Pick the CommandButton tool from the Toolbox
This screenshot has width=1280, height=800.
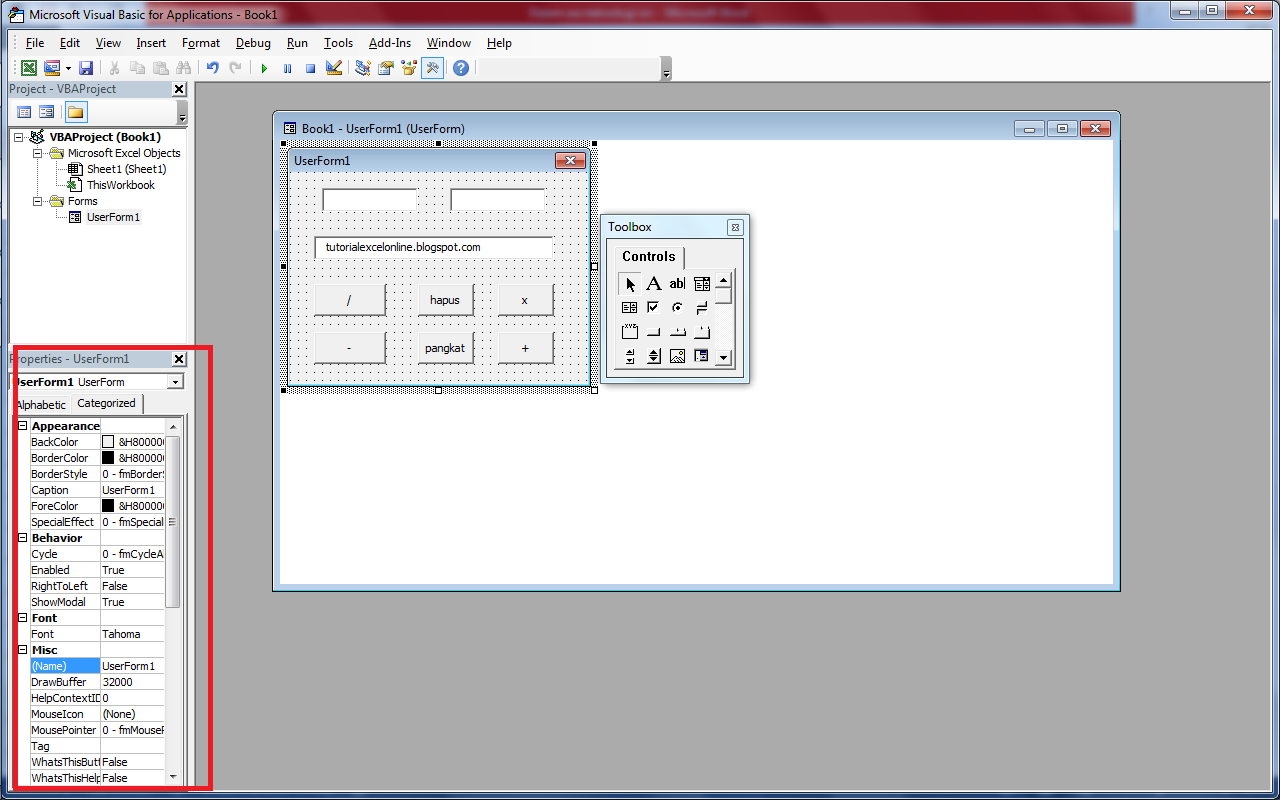click(x=653, y=331)
